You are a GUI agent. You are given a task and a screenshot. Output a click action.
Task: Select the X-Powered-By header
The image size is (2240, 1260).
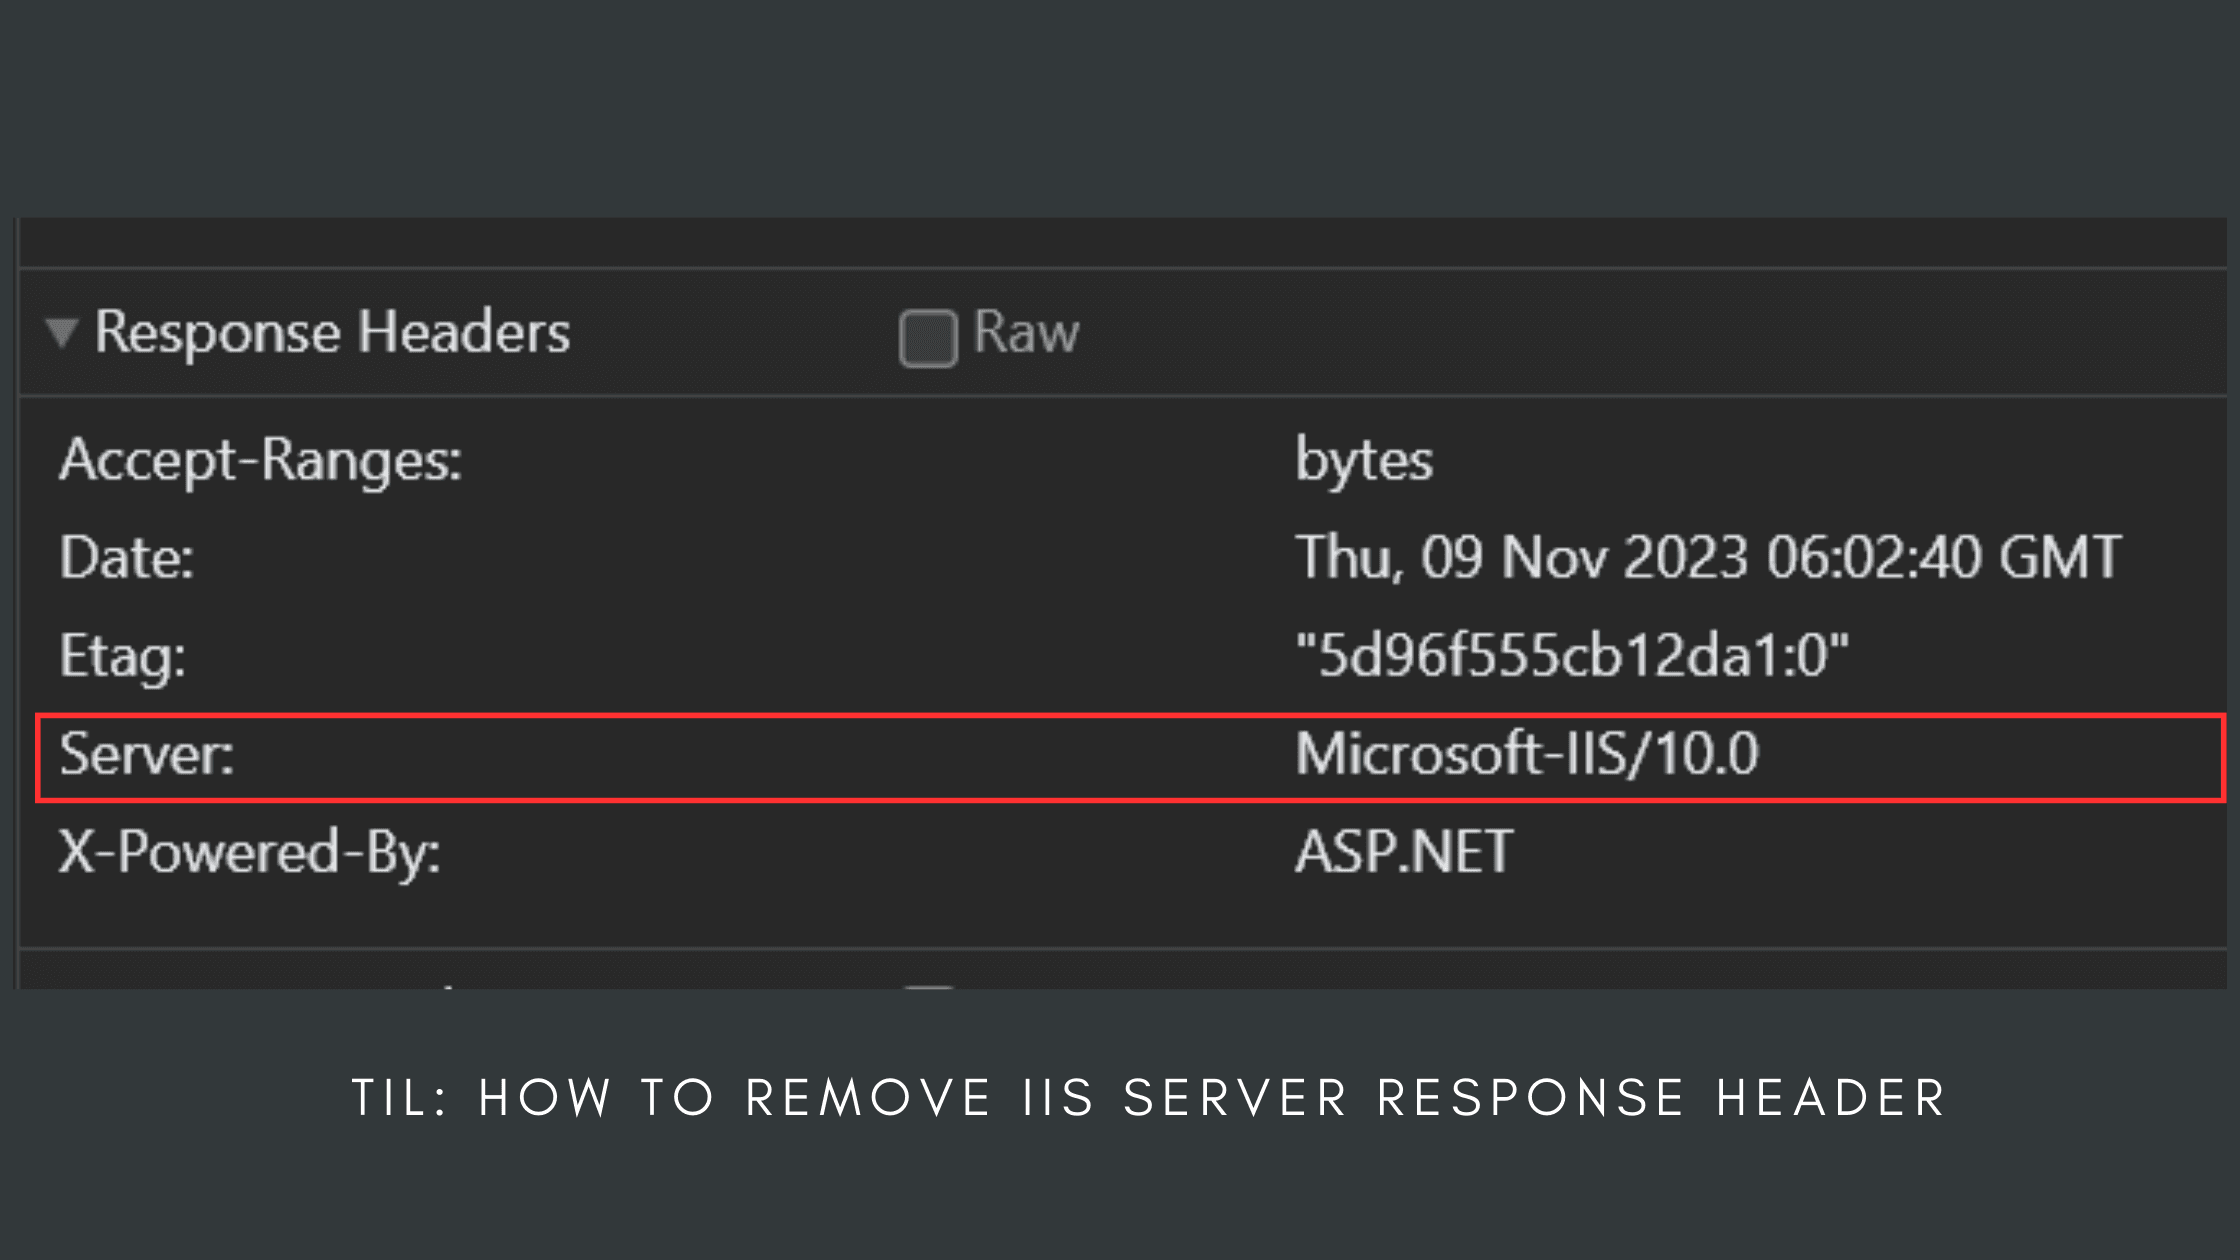250,852
